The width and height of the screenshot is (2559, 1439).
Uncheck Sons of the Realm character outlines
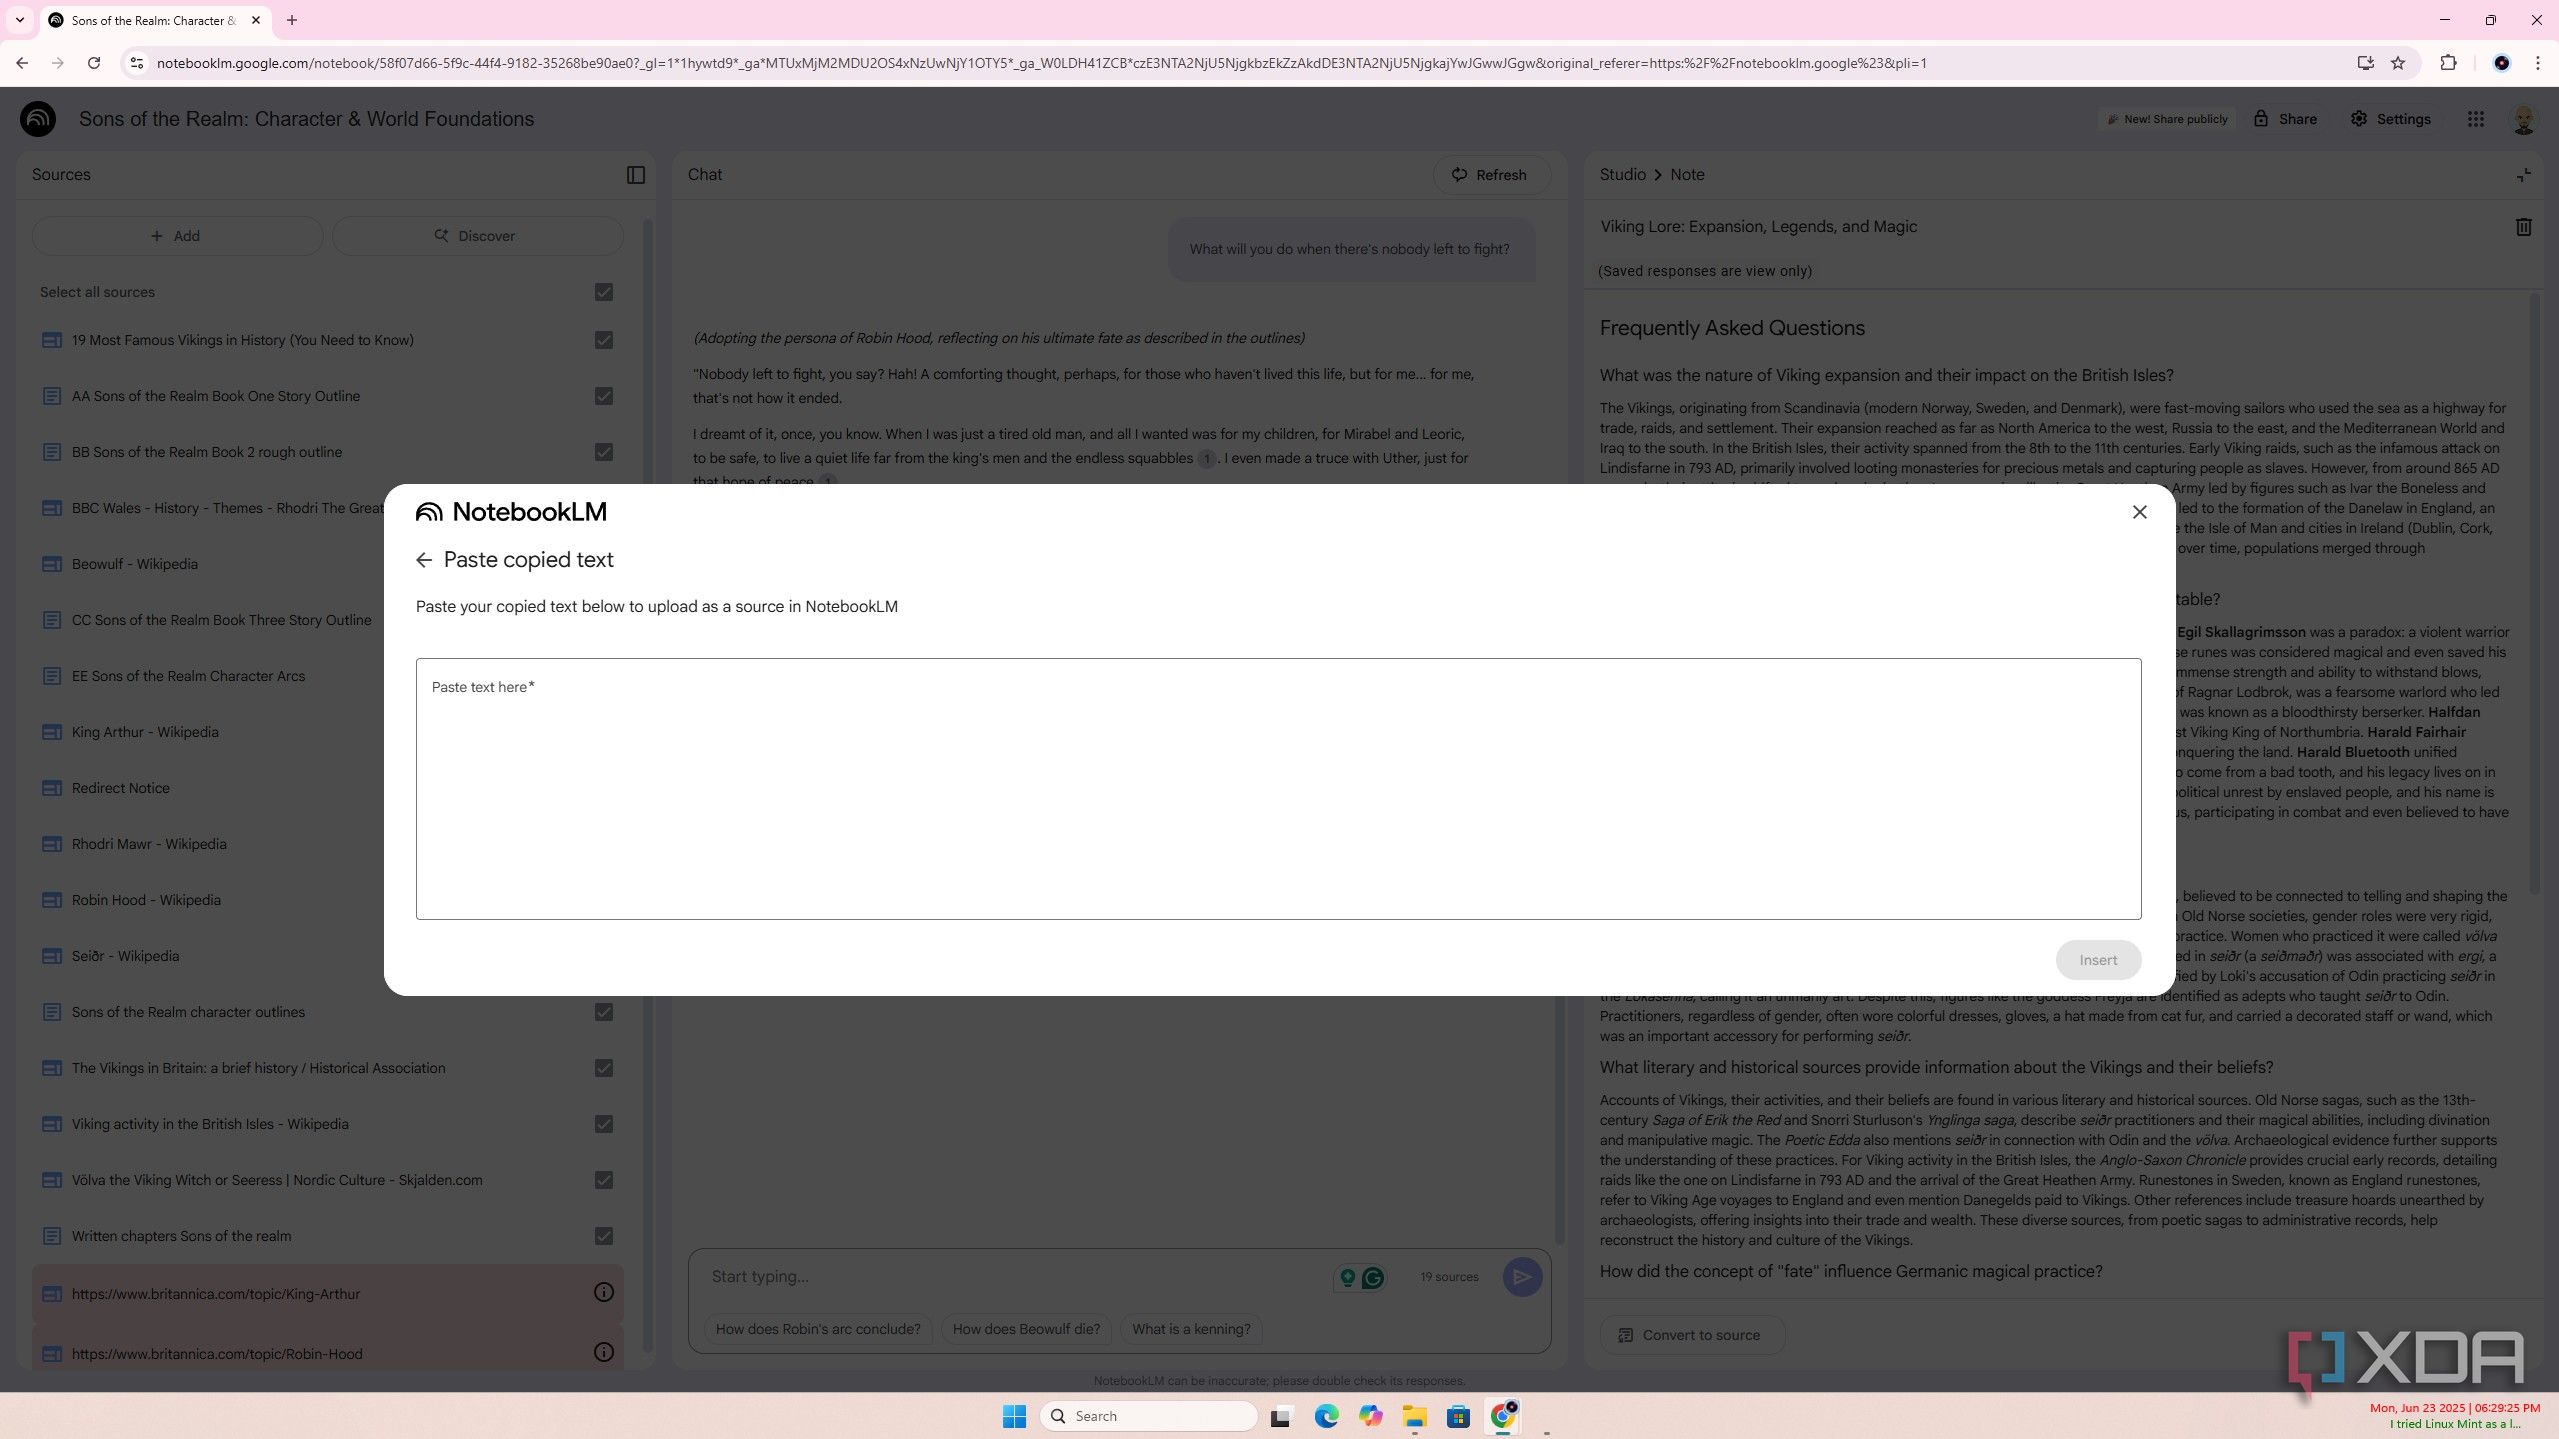pyautogui.click(x=603, y=1012)
